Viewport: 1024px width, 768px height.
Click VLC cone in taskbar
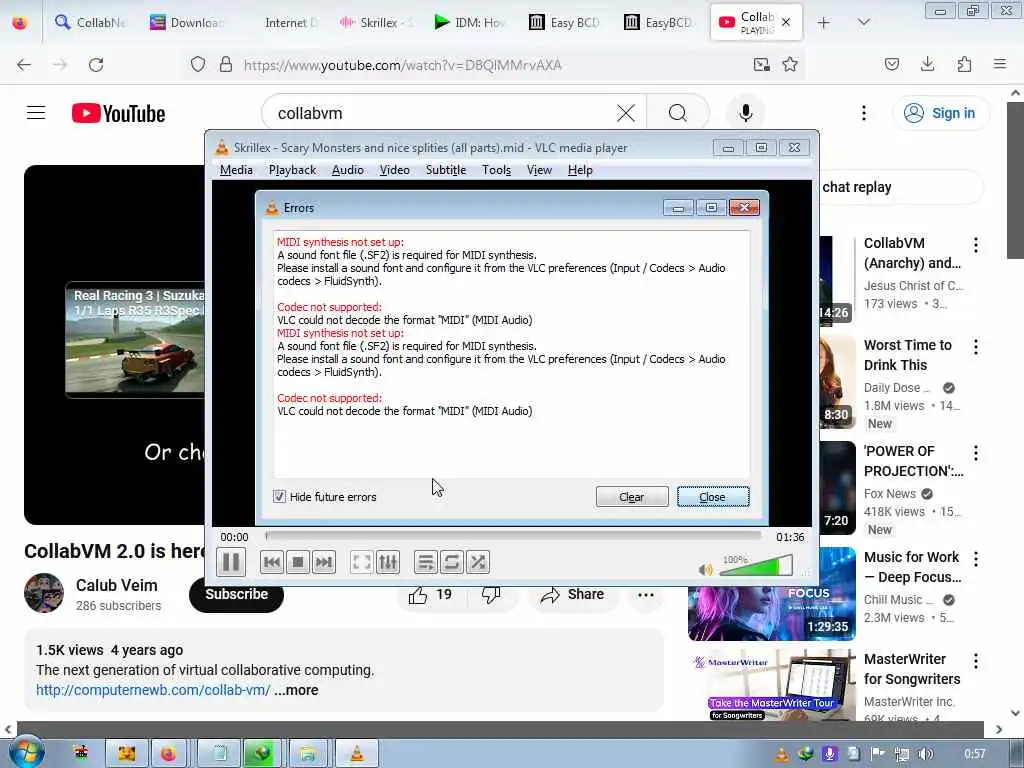pyautogui.click(x=357, y=753)
